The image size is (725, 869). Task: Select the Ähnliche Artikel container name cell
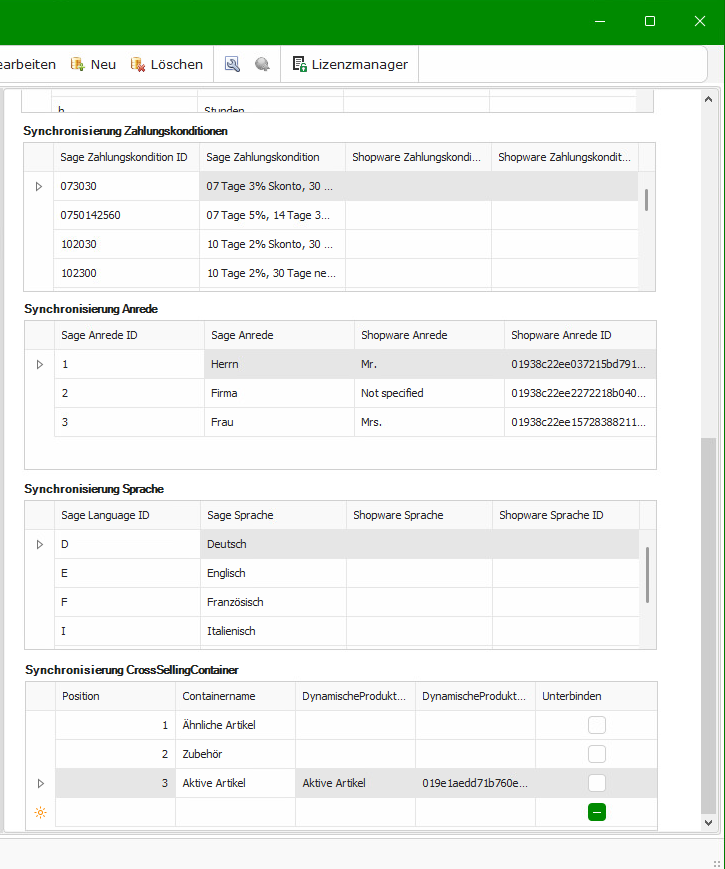235,725
